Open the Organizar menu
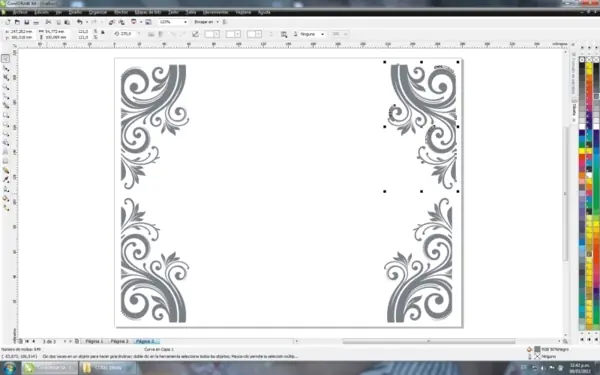Image resolution: width=600 pixels, height=375 pixels. 98,12
